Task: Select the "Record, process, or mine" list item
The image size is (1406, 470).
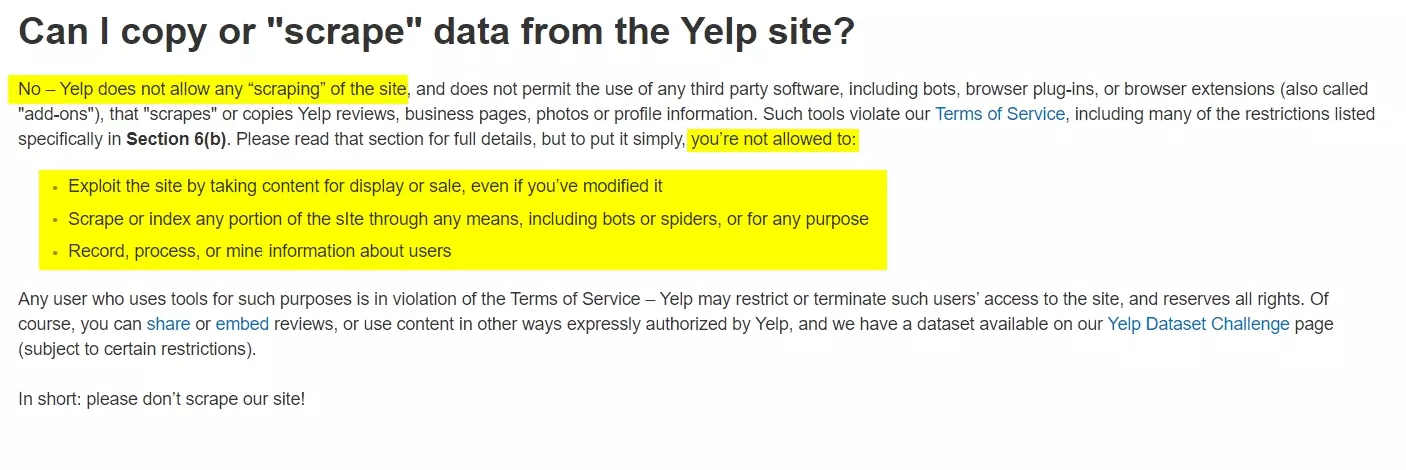Action: tap(259, 251)
